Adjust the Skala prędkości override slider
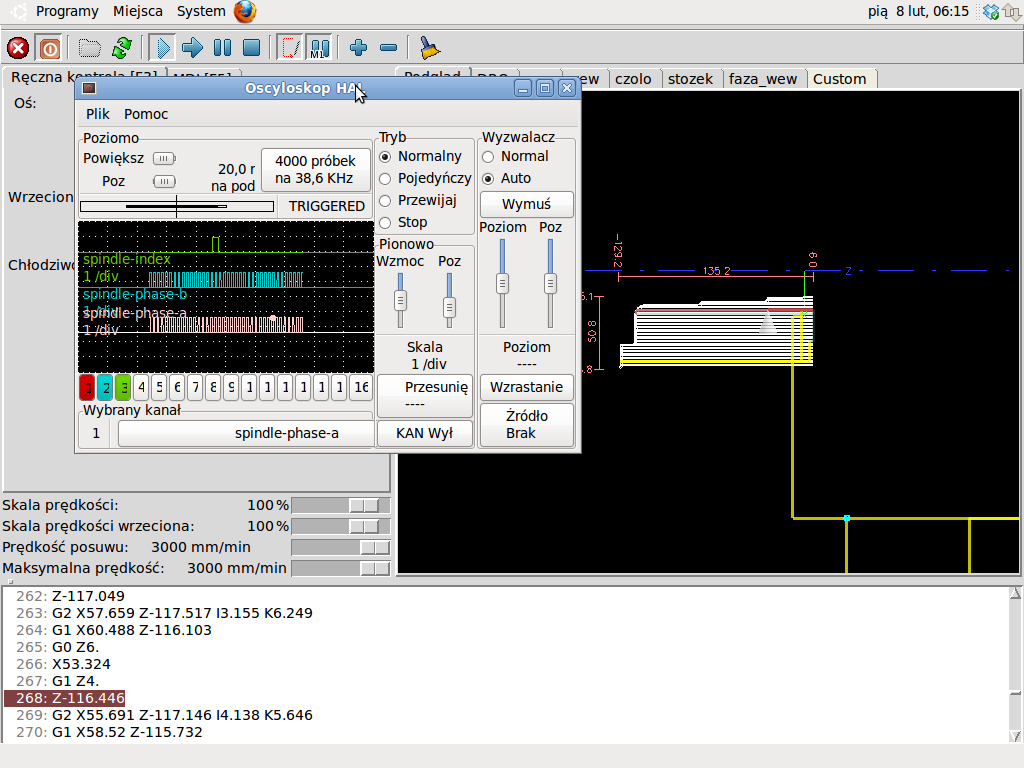Image resolution: width=1024 pixels, height=768 pixels. pyautogui.click(x=341, y=505)
